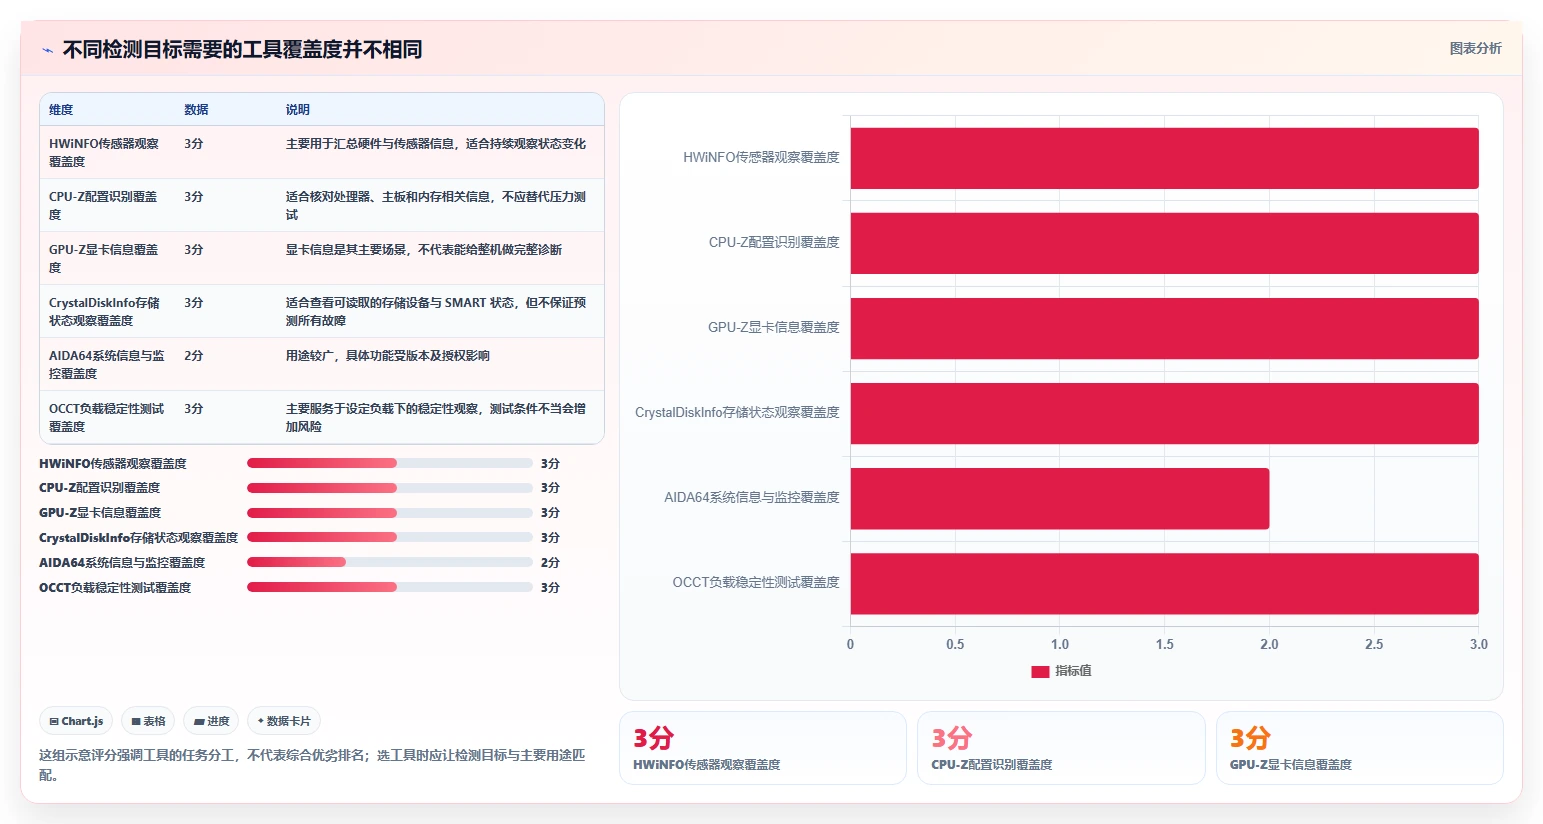Click table cell GPU-Z显卡信息覆盖度

pos(105,258)
